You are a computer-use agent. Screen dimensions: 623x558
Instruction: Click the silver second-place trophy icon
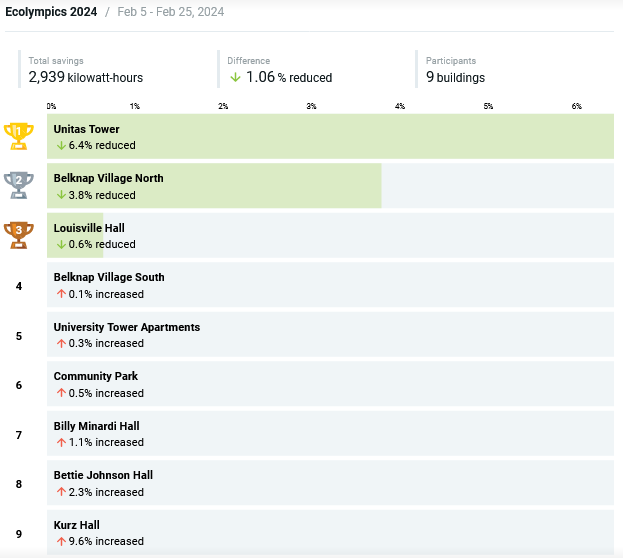point(18,185)
